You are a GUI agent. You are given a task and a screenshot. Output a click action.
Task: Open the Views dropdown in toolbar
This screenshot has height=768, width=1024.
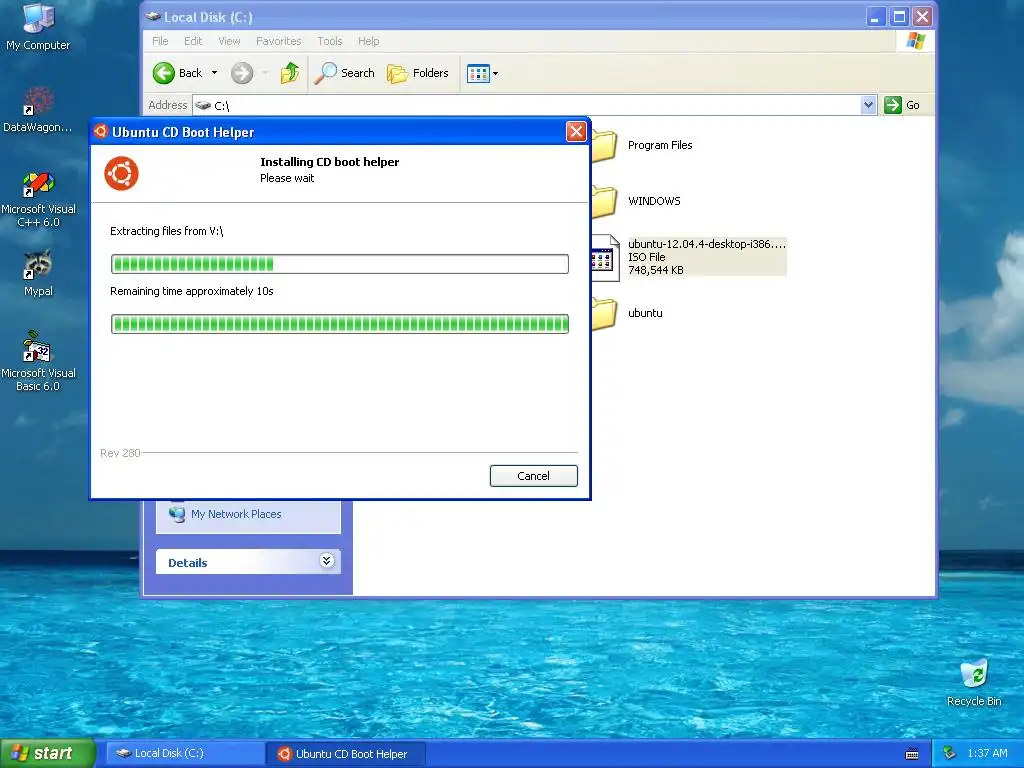pyautogui.click(x=483, y=73)
